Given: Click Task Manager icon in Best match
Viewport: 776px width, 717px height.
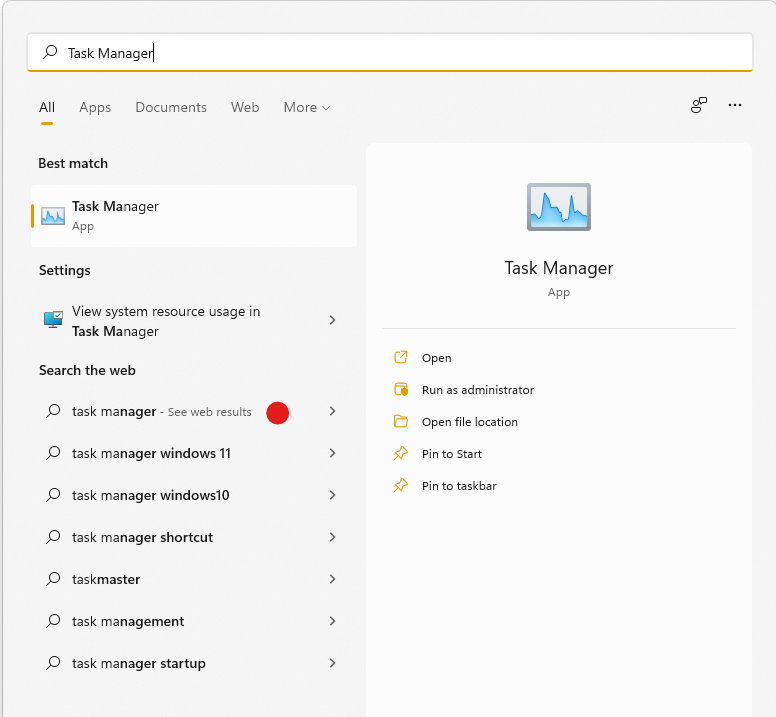Looking at the screenshot, I should pyautogui.click(x=53, y=216).
